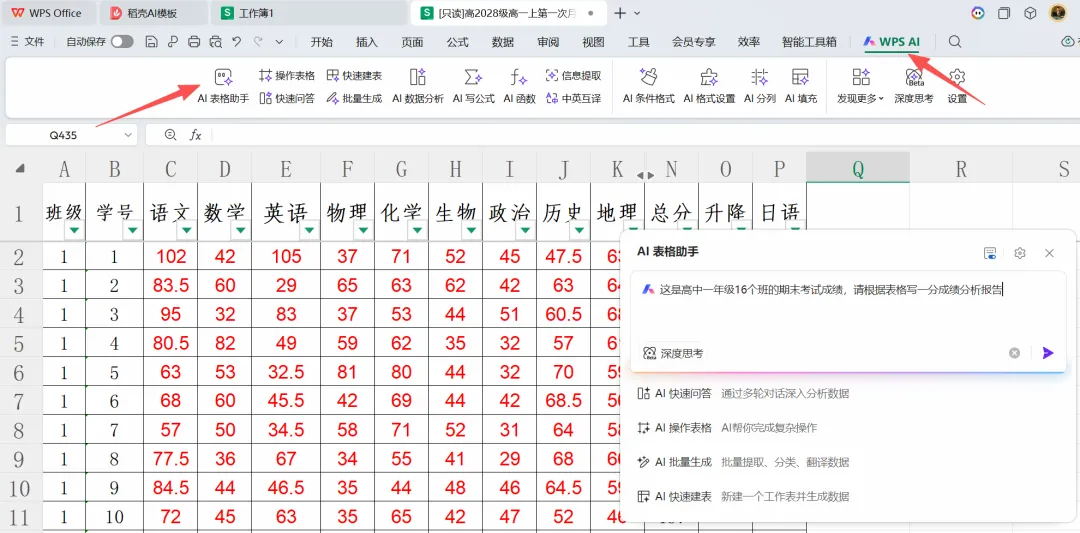Viewport: 1080px width, 533px height.
Task: Open the filter dropdown for 语文
Action: (185, 231)
